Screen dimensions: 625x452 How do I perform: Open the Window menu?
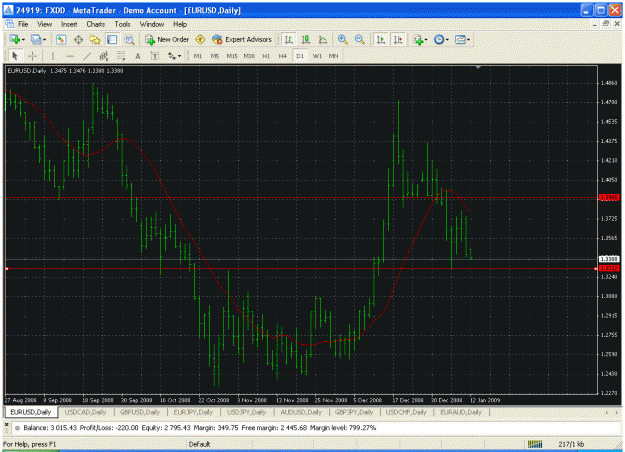click(152, 24)
